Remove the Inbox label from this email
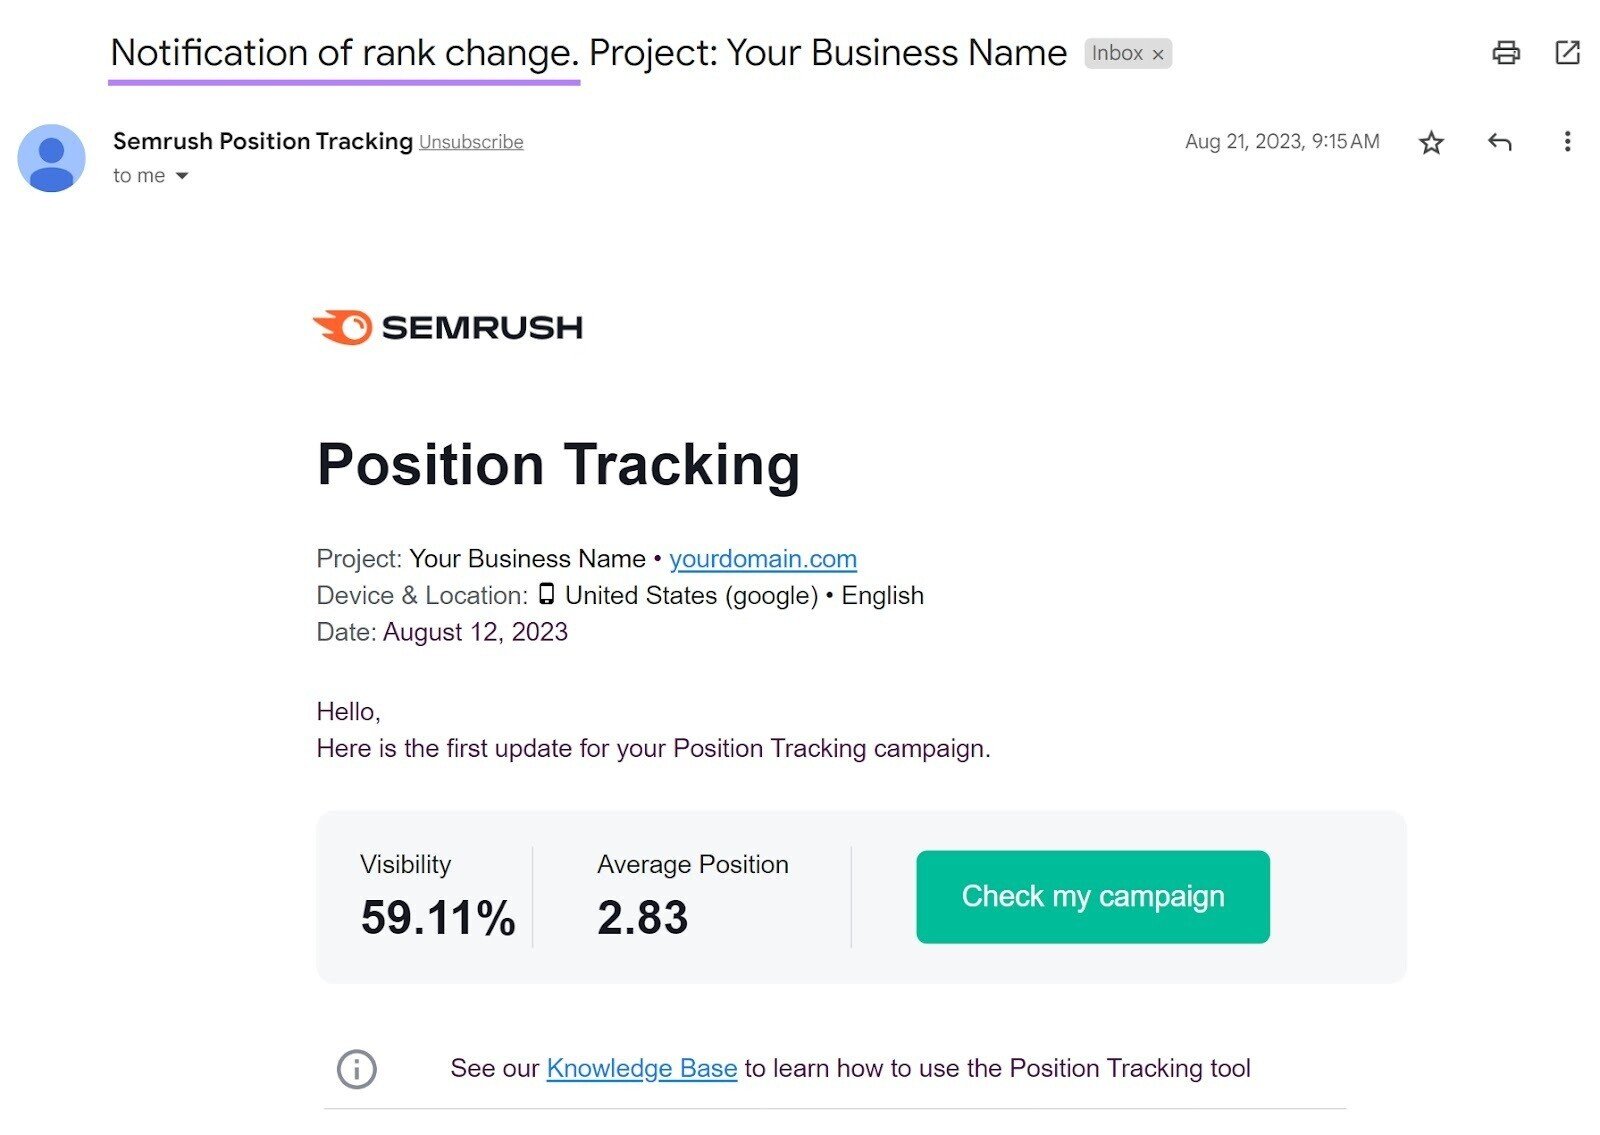This screenshot has height=1135, width=1600. [x=1158, y=53]
